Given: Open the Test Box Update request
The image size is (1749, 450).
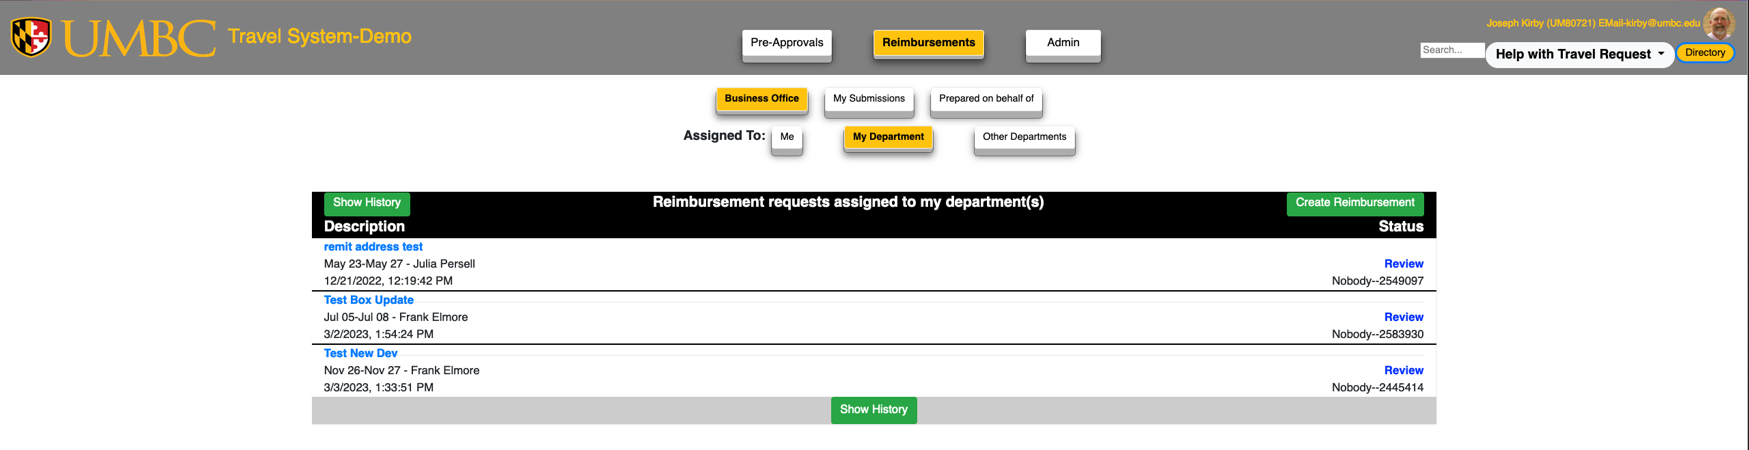Looking at the screenshot, I should click(x=369, y=300).
